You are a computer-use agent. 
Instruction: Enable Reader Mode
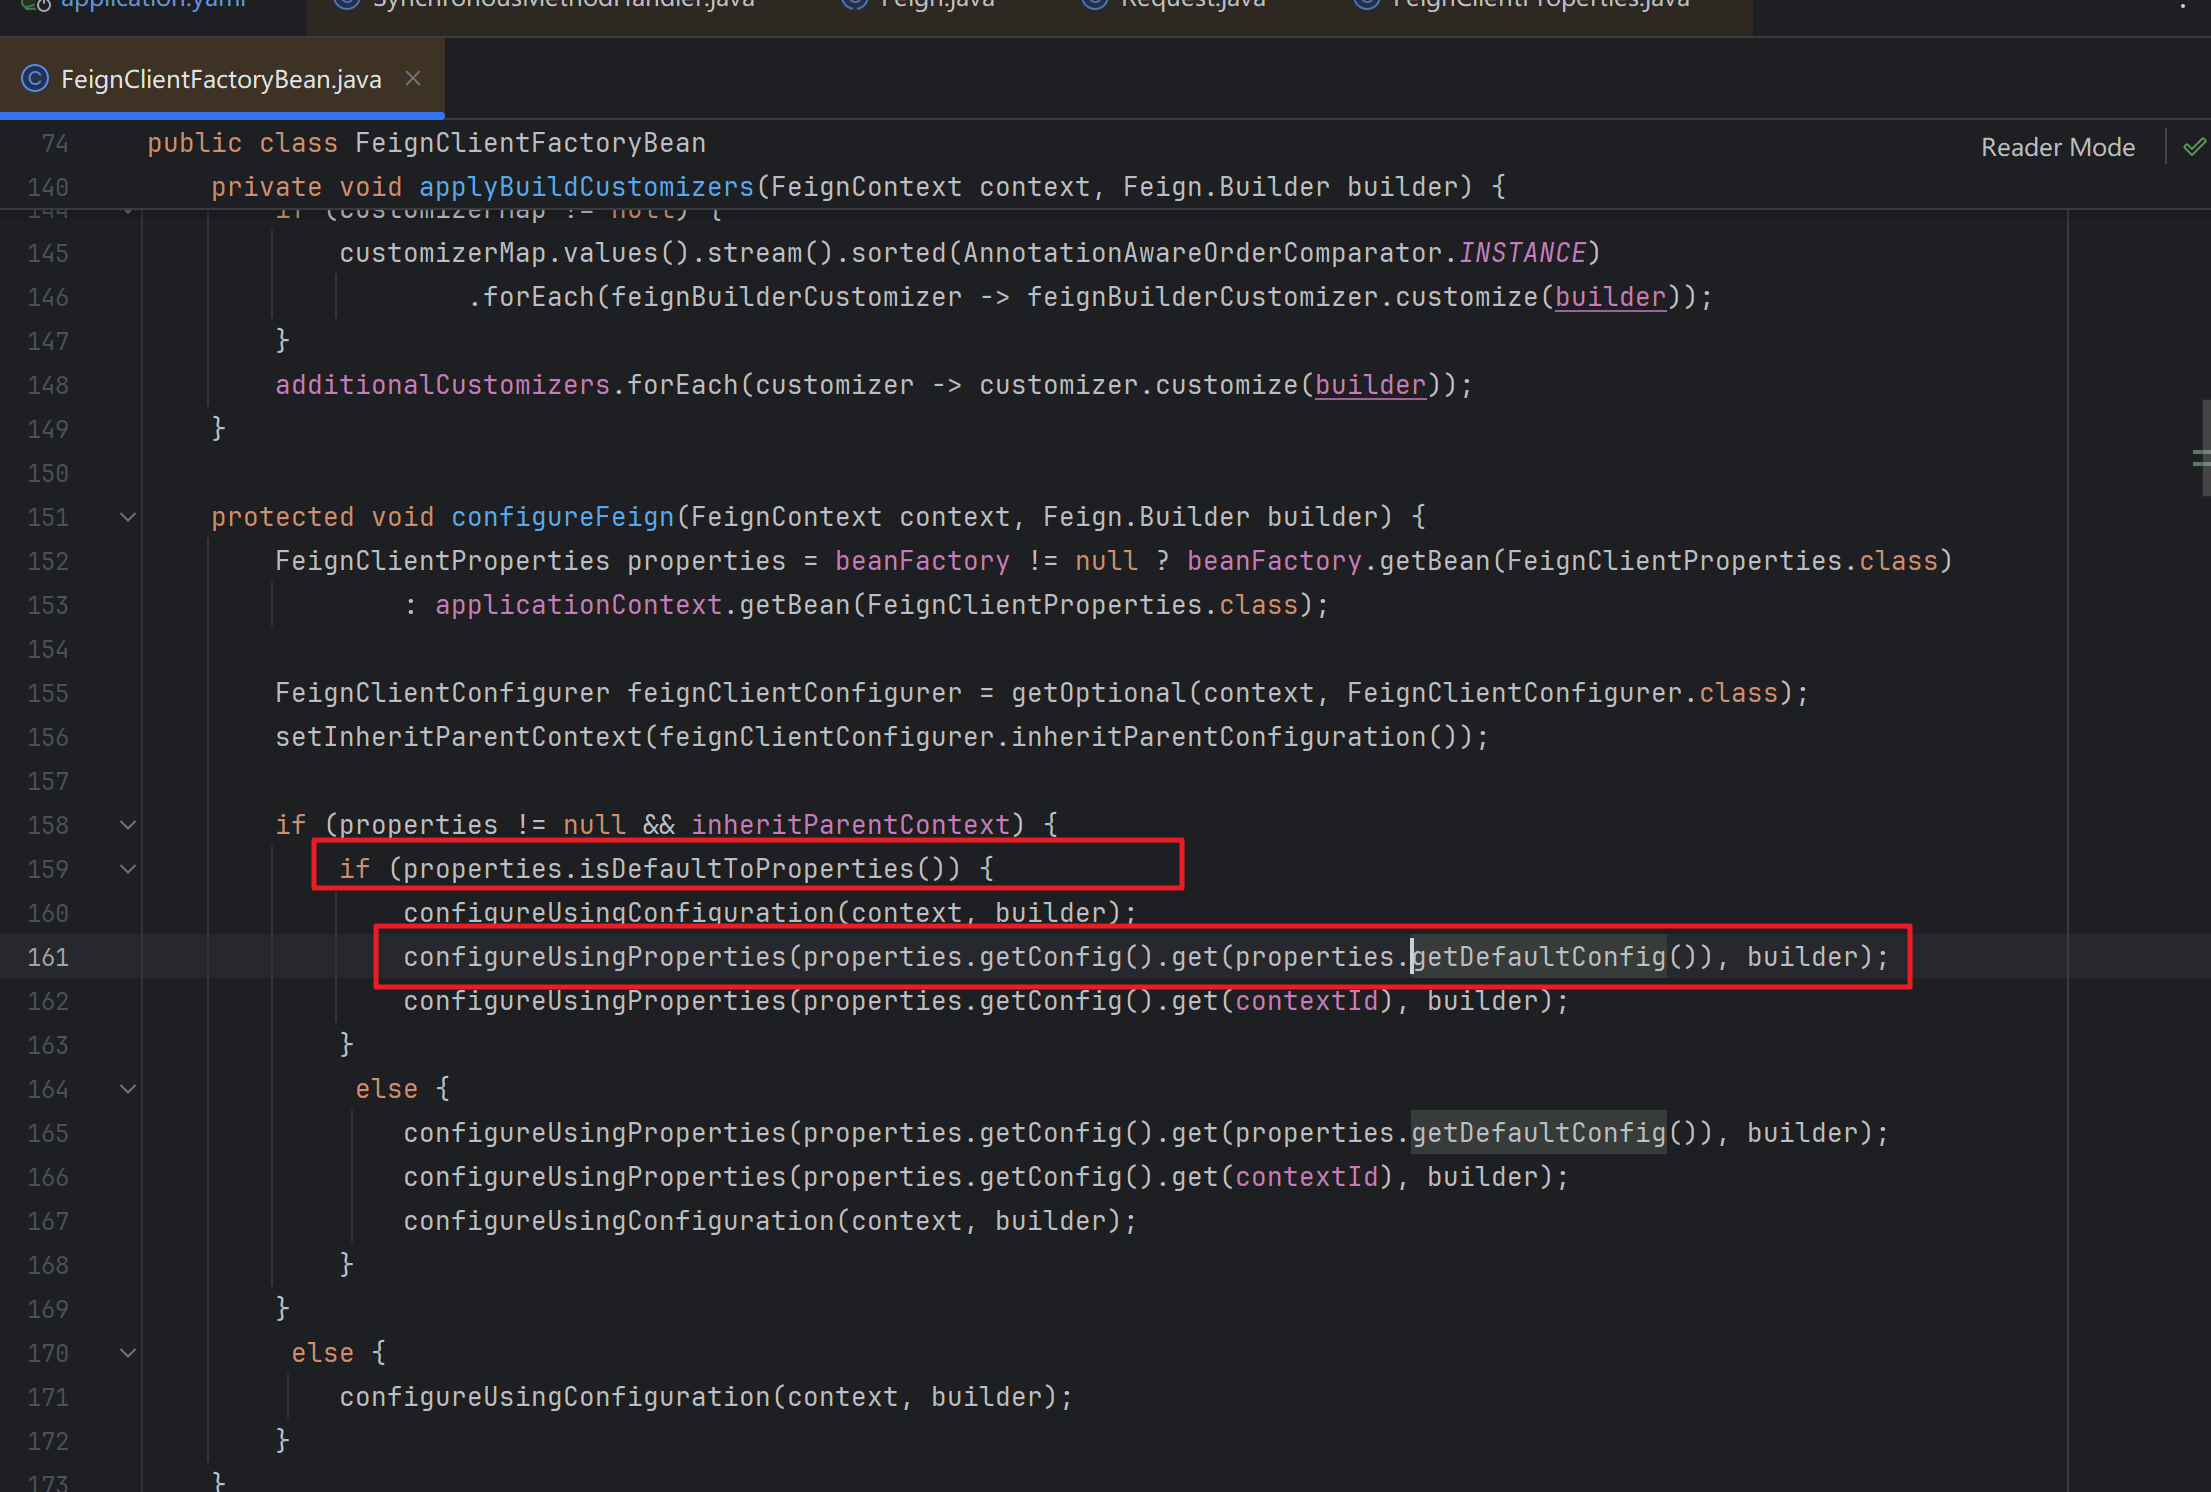point(2058,147)
